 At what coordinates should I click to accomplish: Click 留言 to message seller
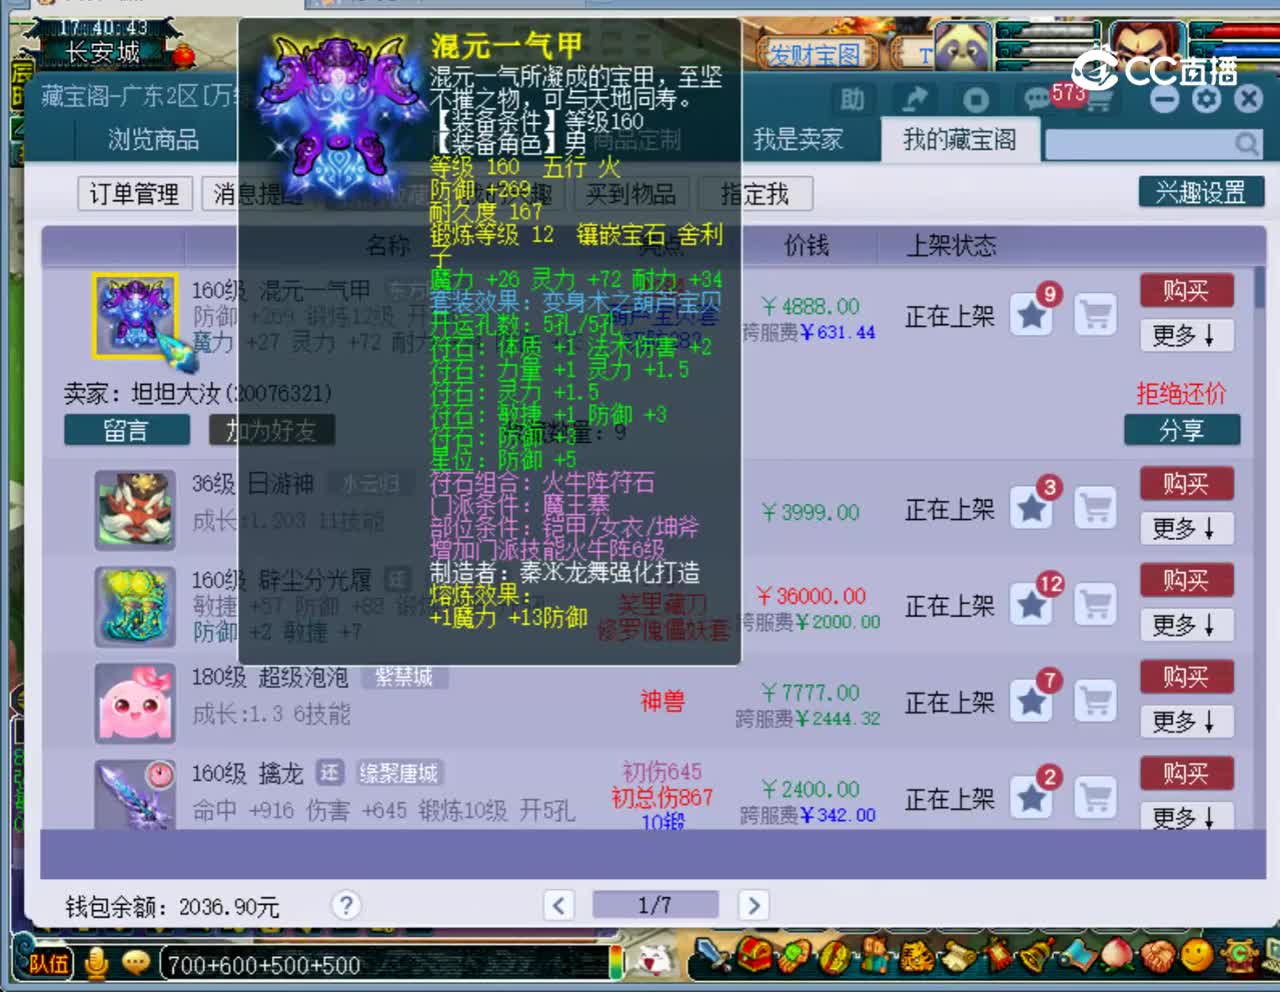pyautogui.click(x=126, y=430)
